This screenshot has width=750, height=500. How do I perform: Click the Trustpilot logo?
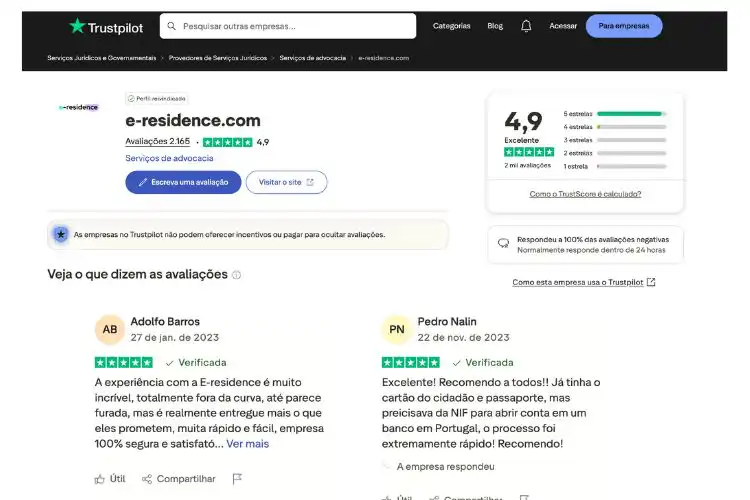coord(106,26)
